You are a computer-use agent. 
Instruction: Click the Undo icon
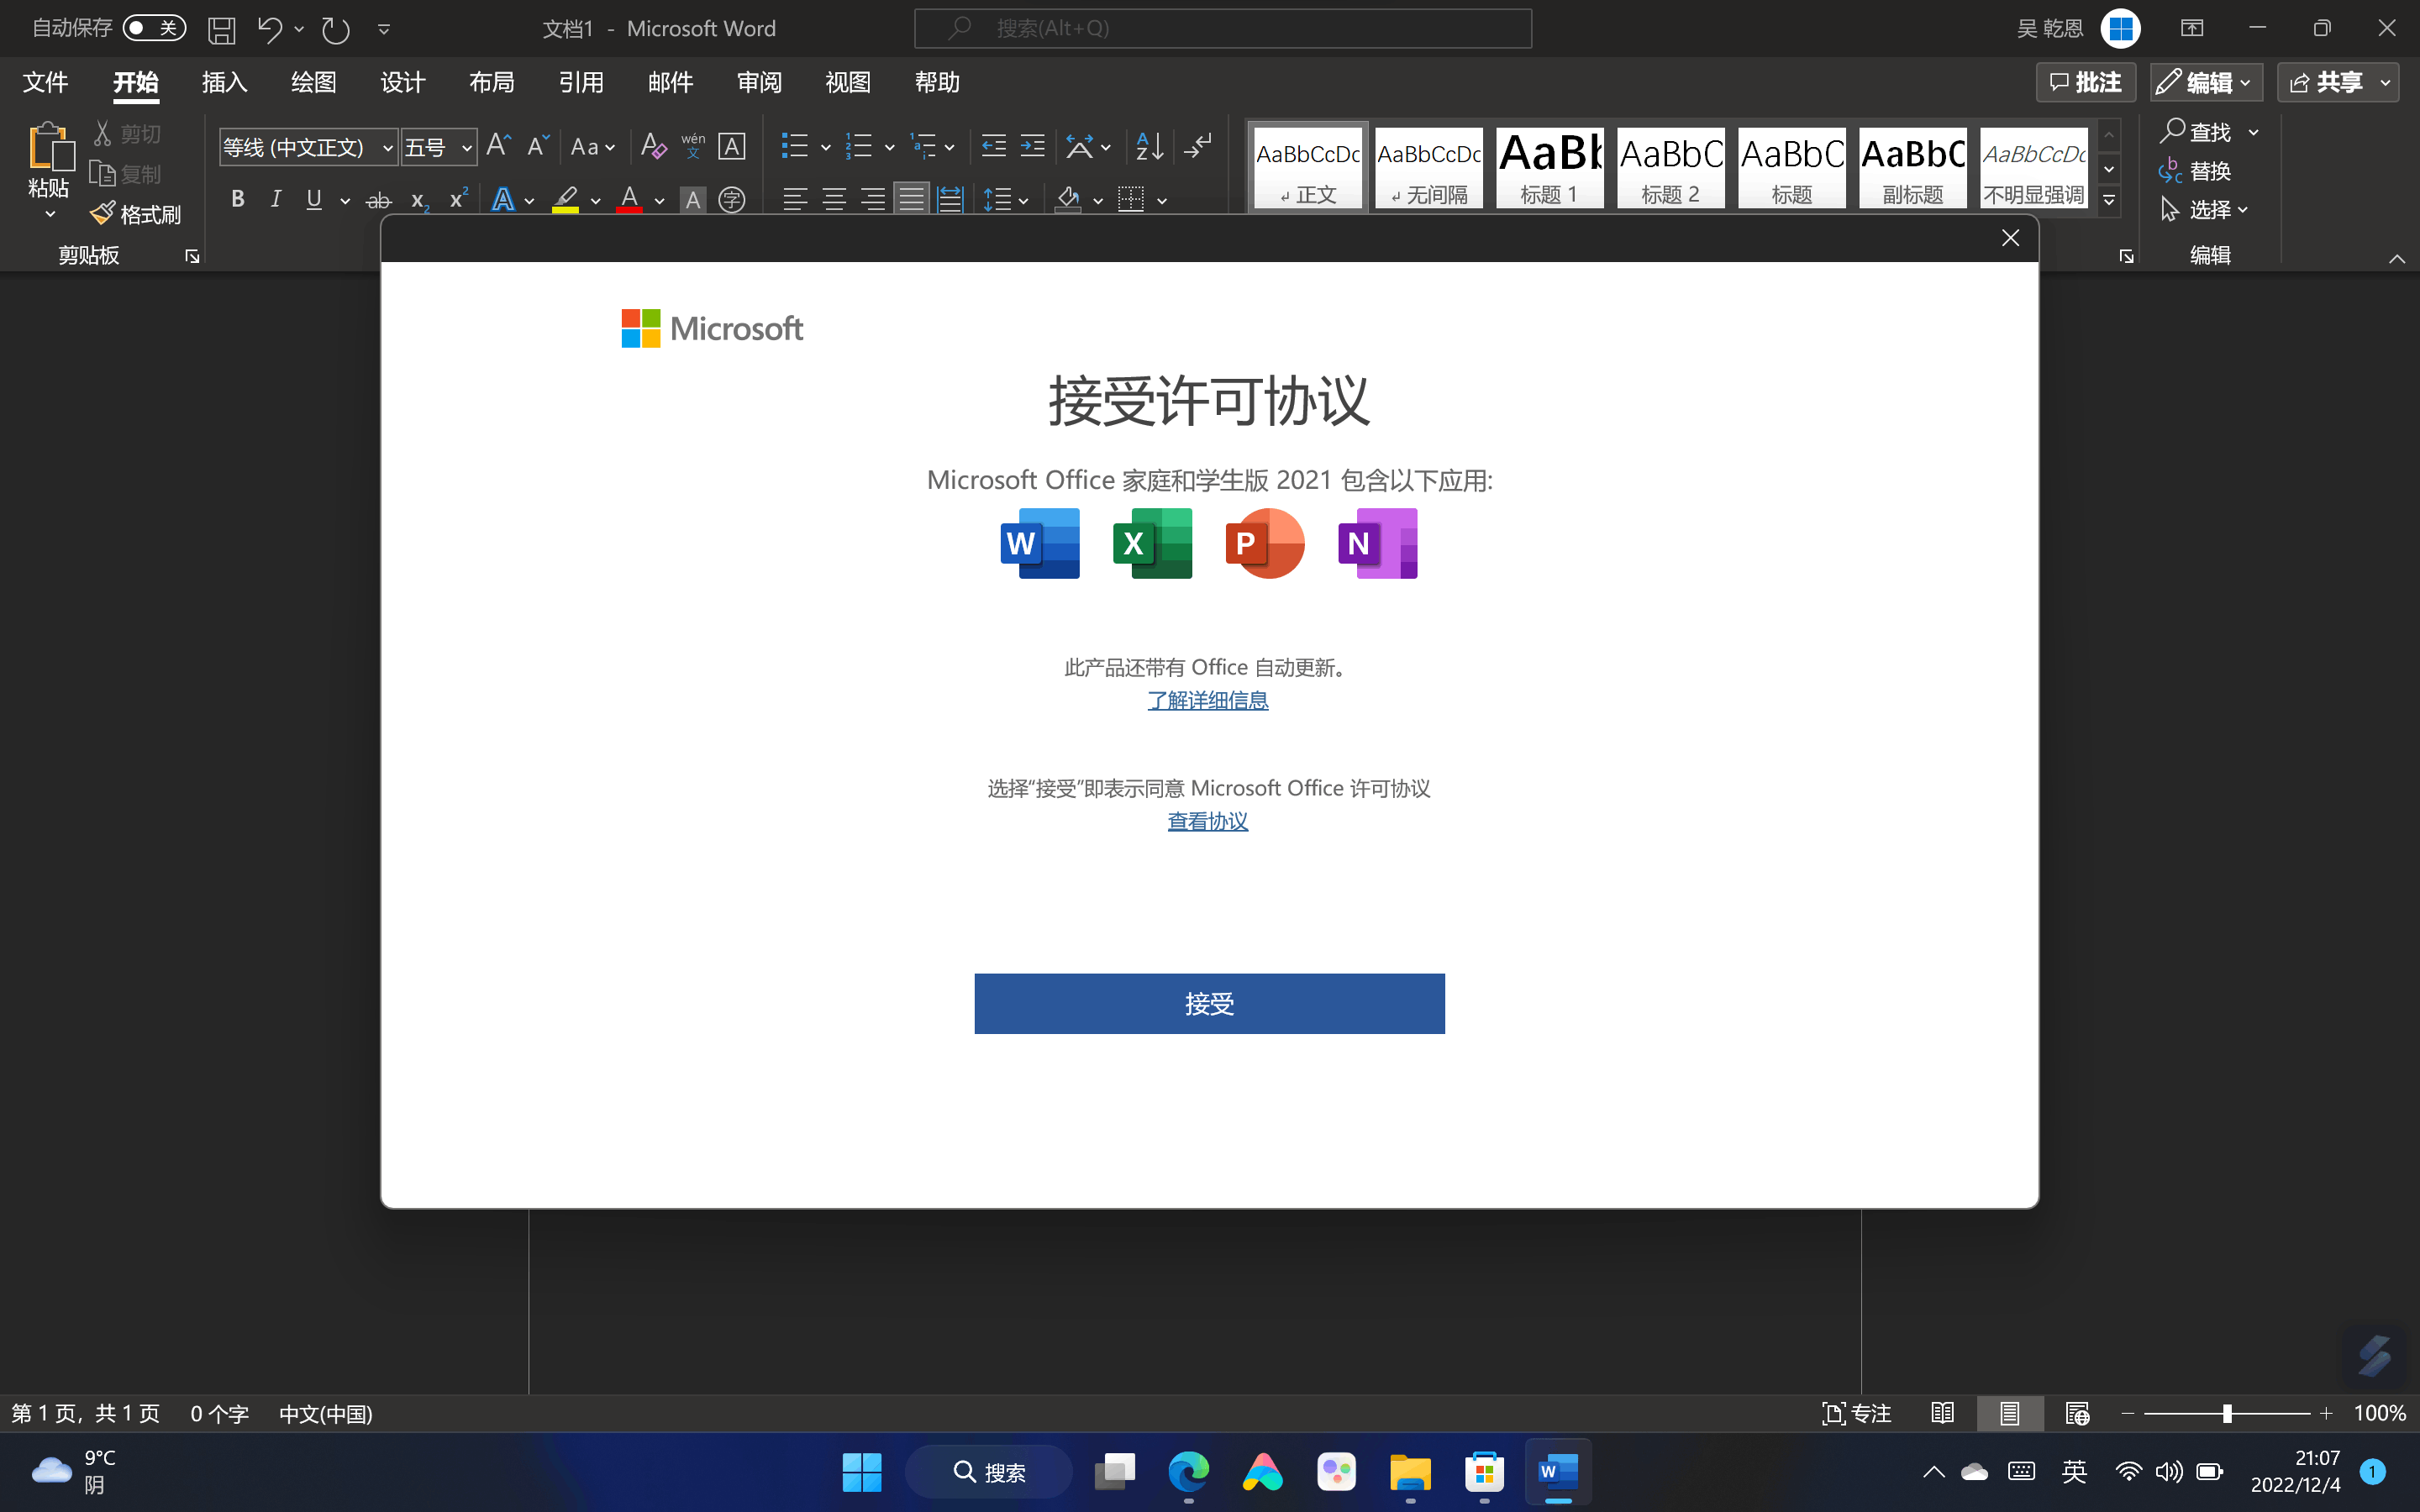pos(269,29)
